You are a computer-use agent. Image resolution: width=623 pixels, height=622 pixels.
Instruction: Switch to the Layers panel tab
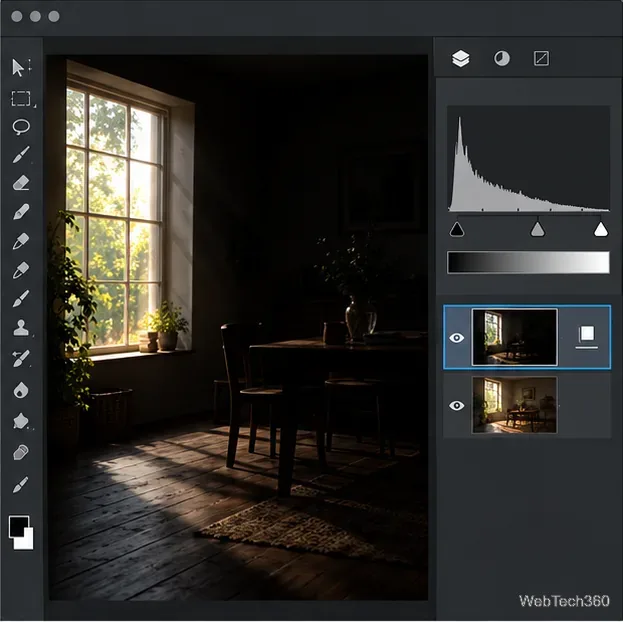click(461, 59)
